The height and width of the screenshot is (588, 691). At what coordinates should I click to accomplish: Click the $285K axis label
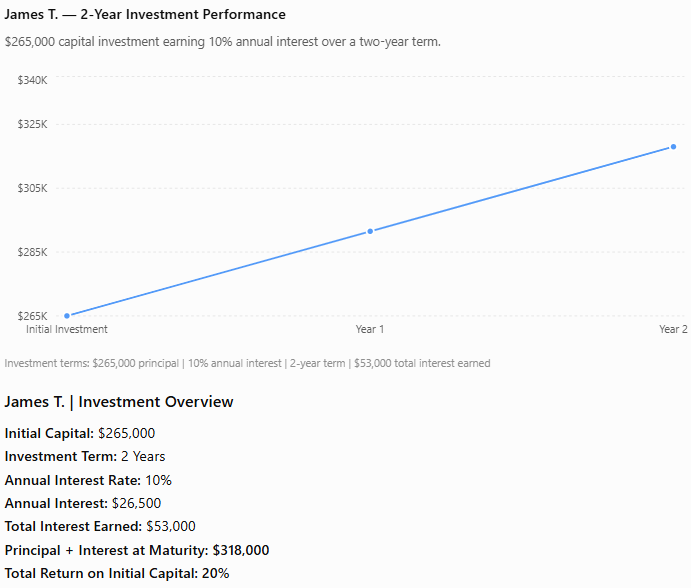pyautogui.click(x=32, y=252)
